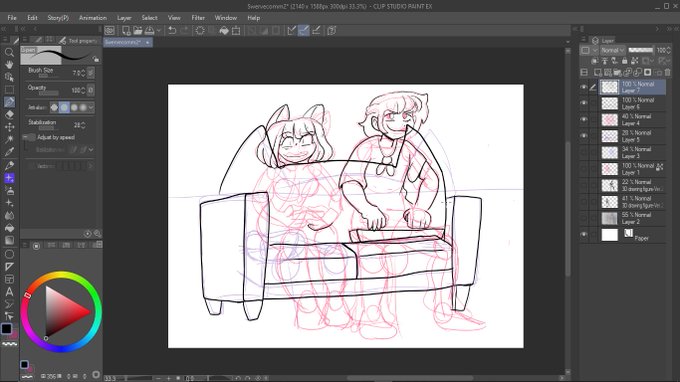Image resolution: width=680 pixels, height=382 pixels.
Task: Open Opacity dynamics button
Action: pos(91,90)
